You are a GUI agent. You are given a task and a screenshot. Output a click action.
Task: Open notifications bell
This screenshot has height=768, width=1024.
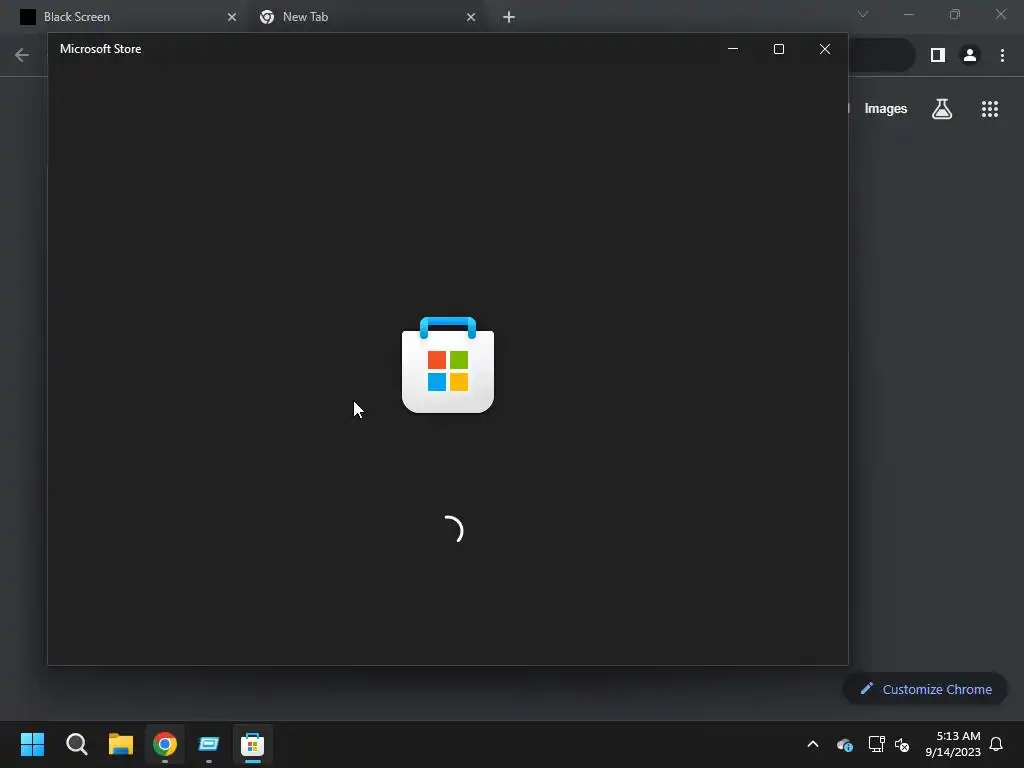click(x=997, y=744)
